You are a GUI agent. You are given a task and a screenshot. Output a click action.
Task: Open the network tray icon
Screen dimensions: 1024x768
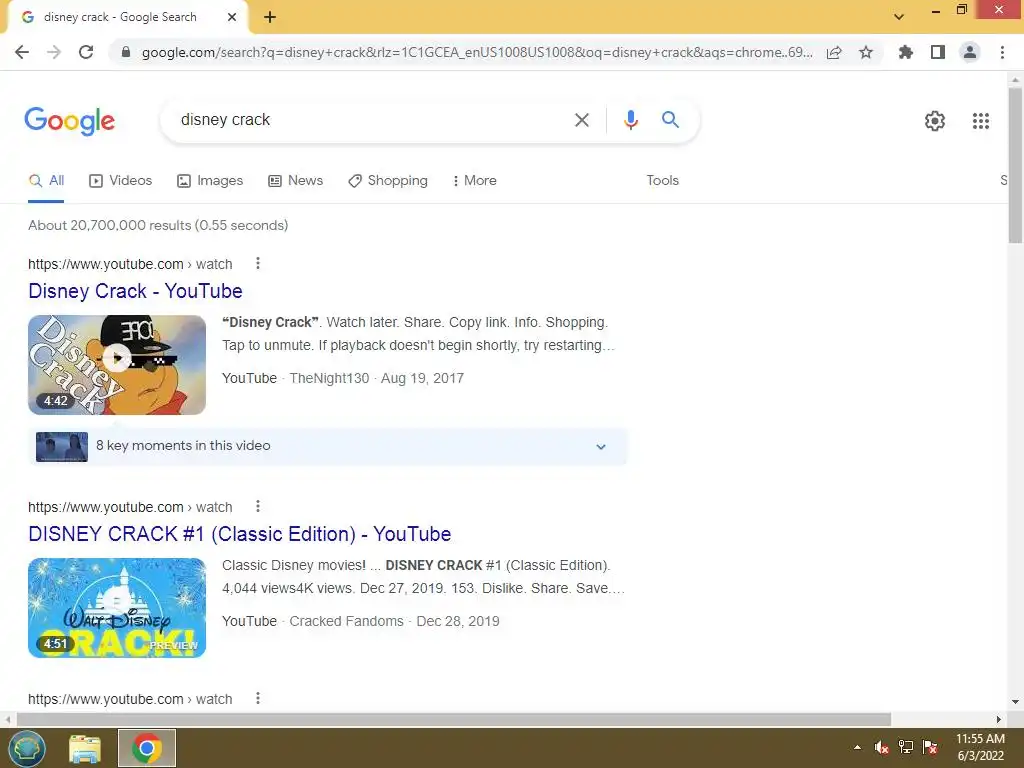click(906, 748)
